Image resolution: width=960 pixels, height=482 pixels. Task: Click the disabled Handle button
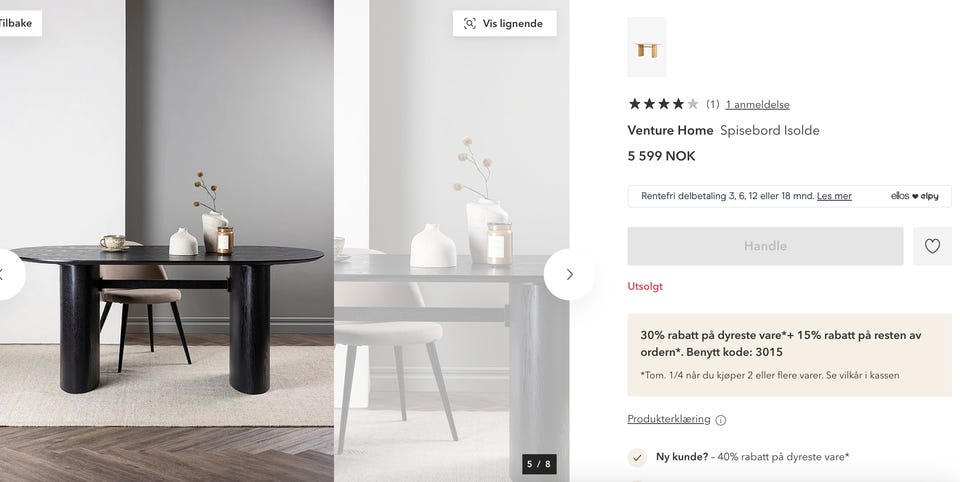click(765, 246)
